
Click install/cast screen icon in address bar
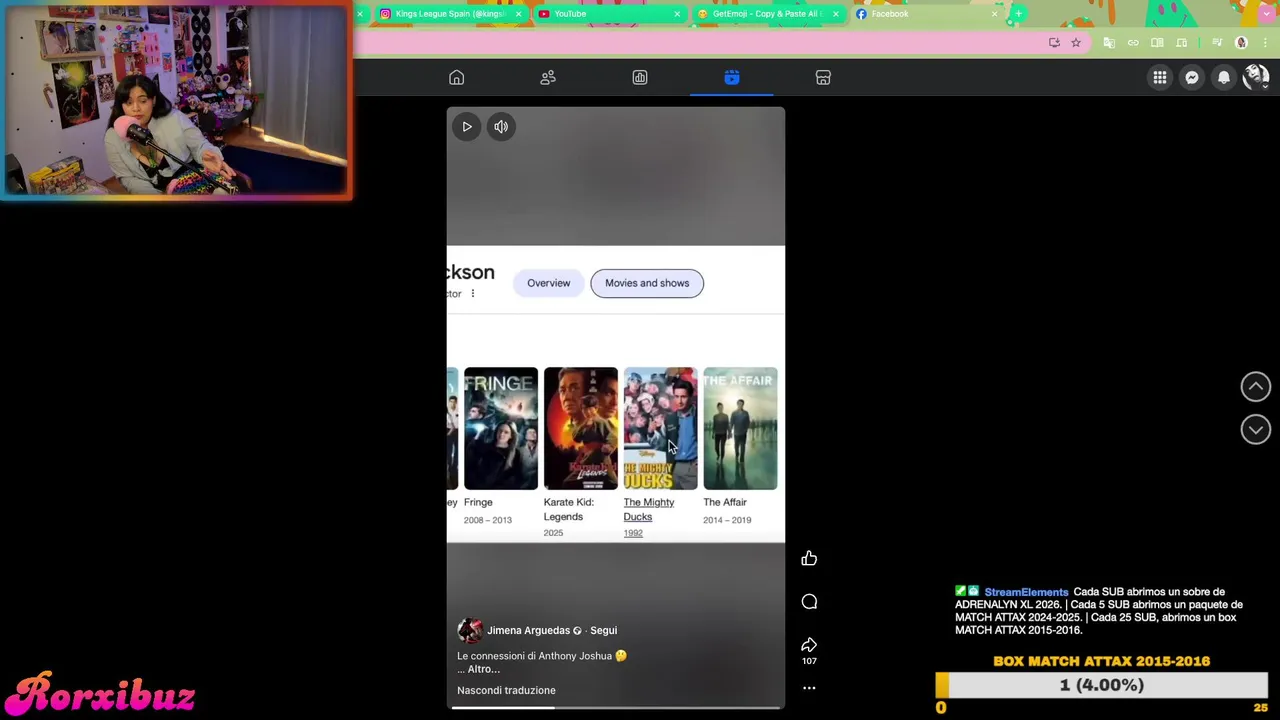click(x=1054, y=43)
